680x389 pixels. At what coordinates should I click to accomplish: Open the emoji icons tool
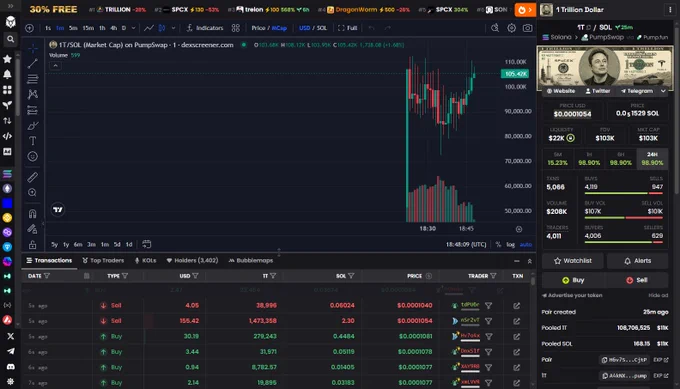(33, 157)
